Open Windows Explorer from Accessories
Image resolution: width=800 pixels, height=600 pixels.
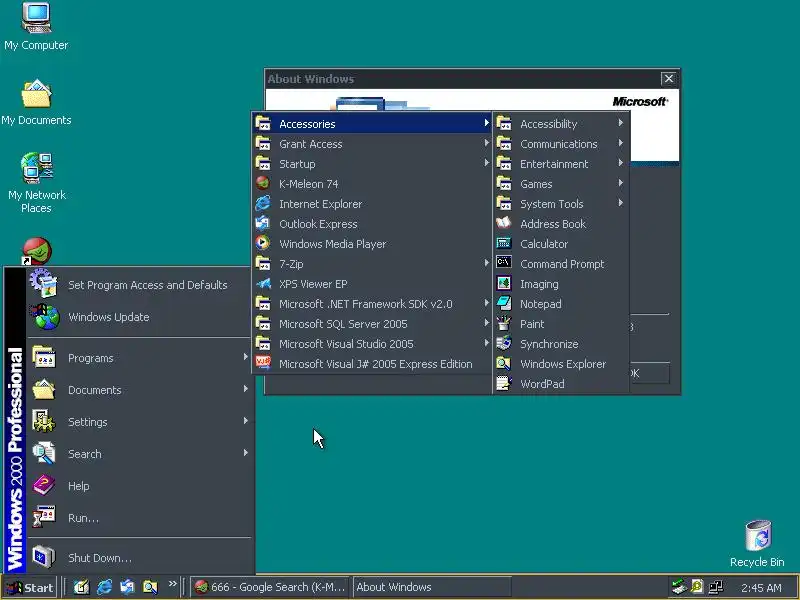tap(560, 364)
